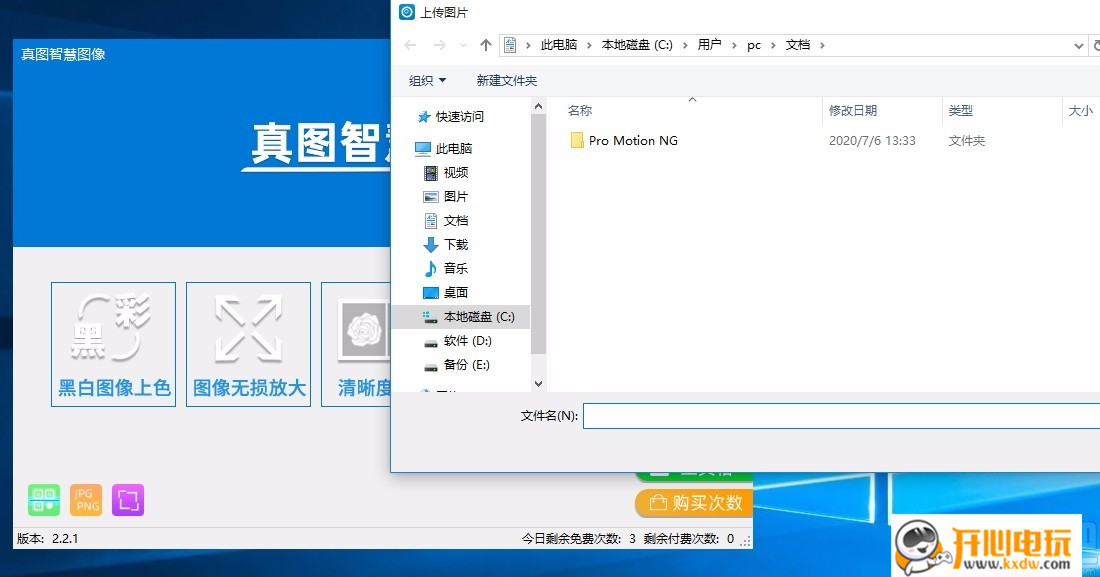Click the 新建文件夹 new folder button
The image size is (1100, 577).
507,80
